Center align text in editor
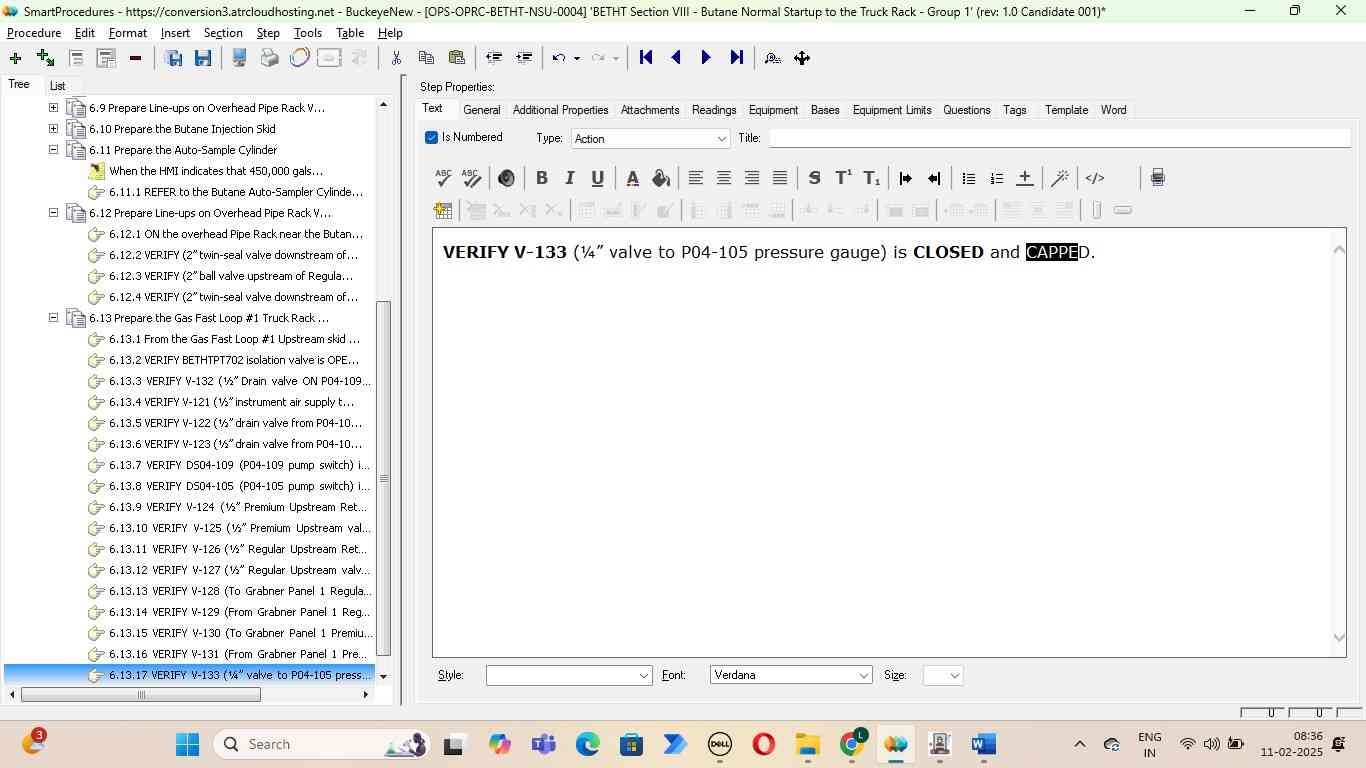The image size is (1366, 768). click(x=723, y=178)
